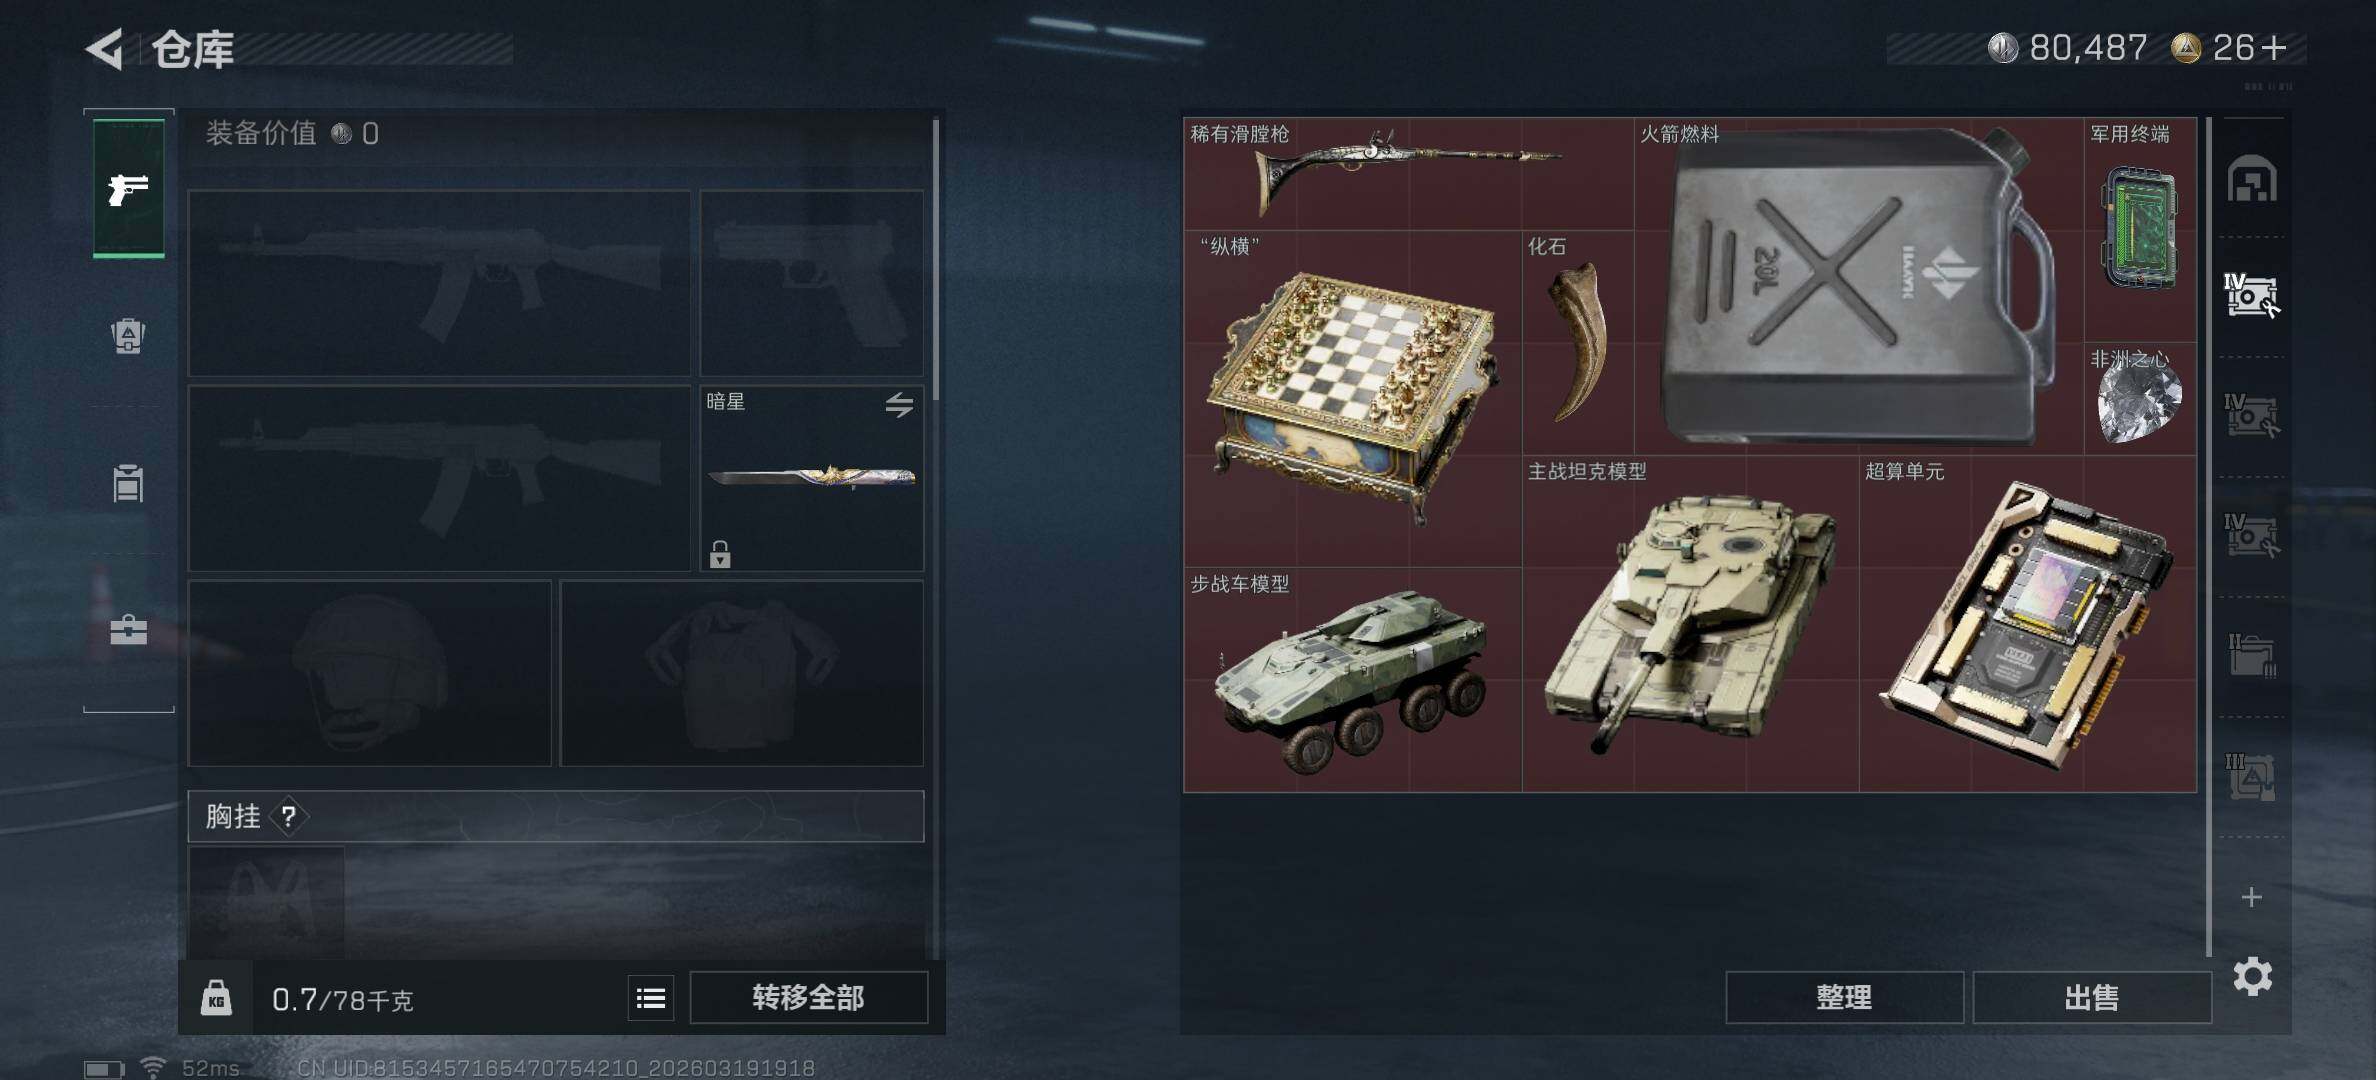Open warehouse settings gear

2252,976
